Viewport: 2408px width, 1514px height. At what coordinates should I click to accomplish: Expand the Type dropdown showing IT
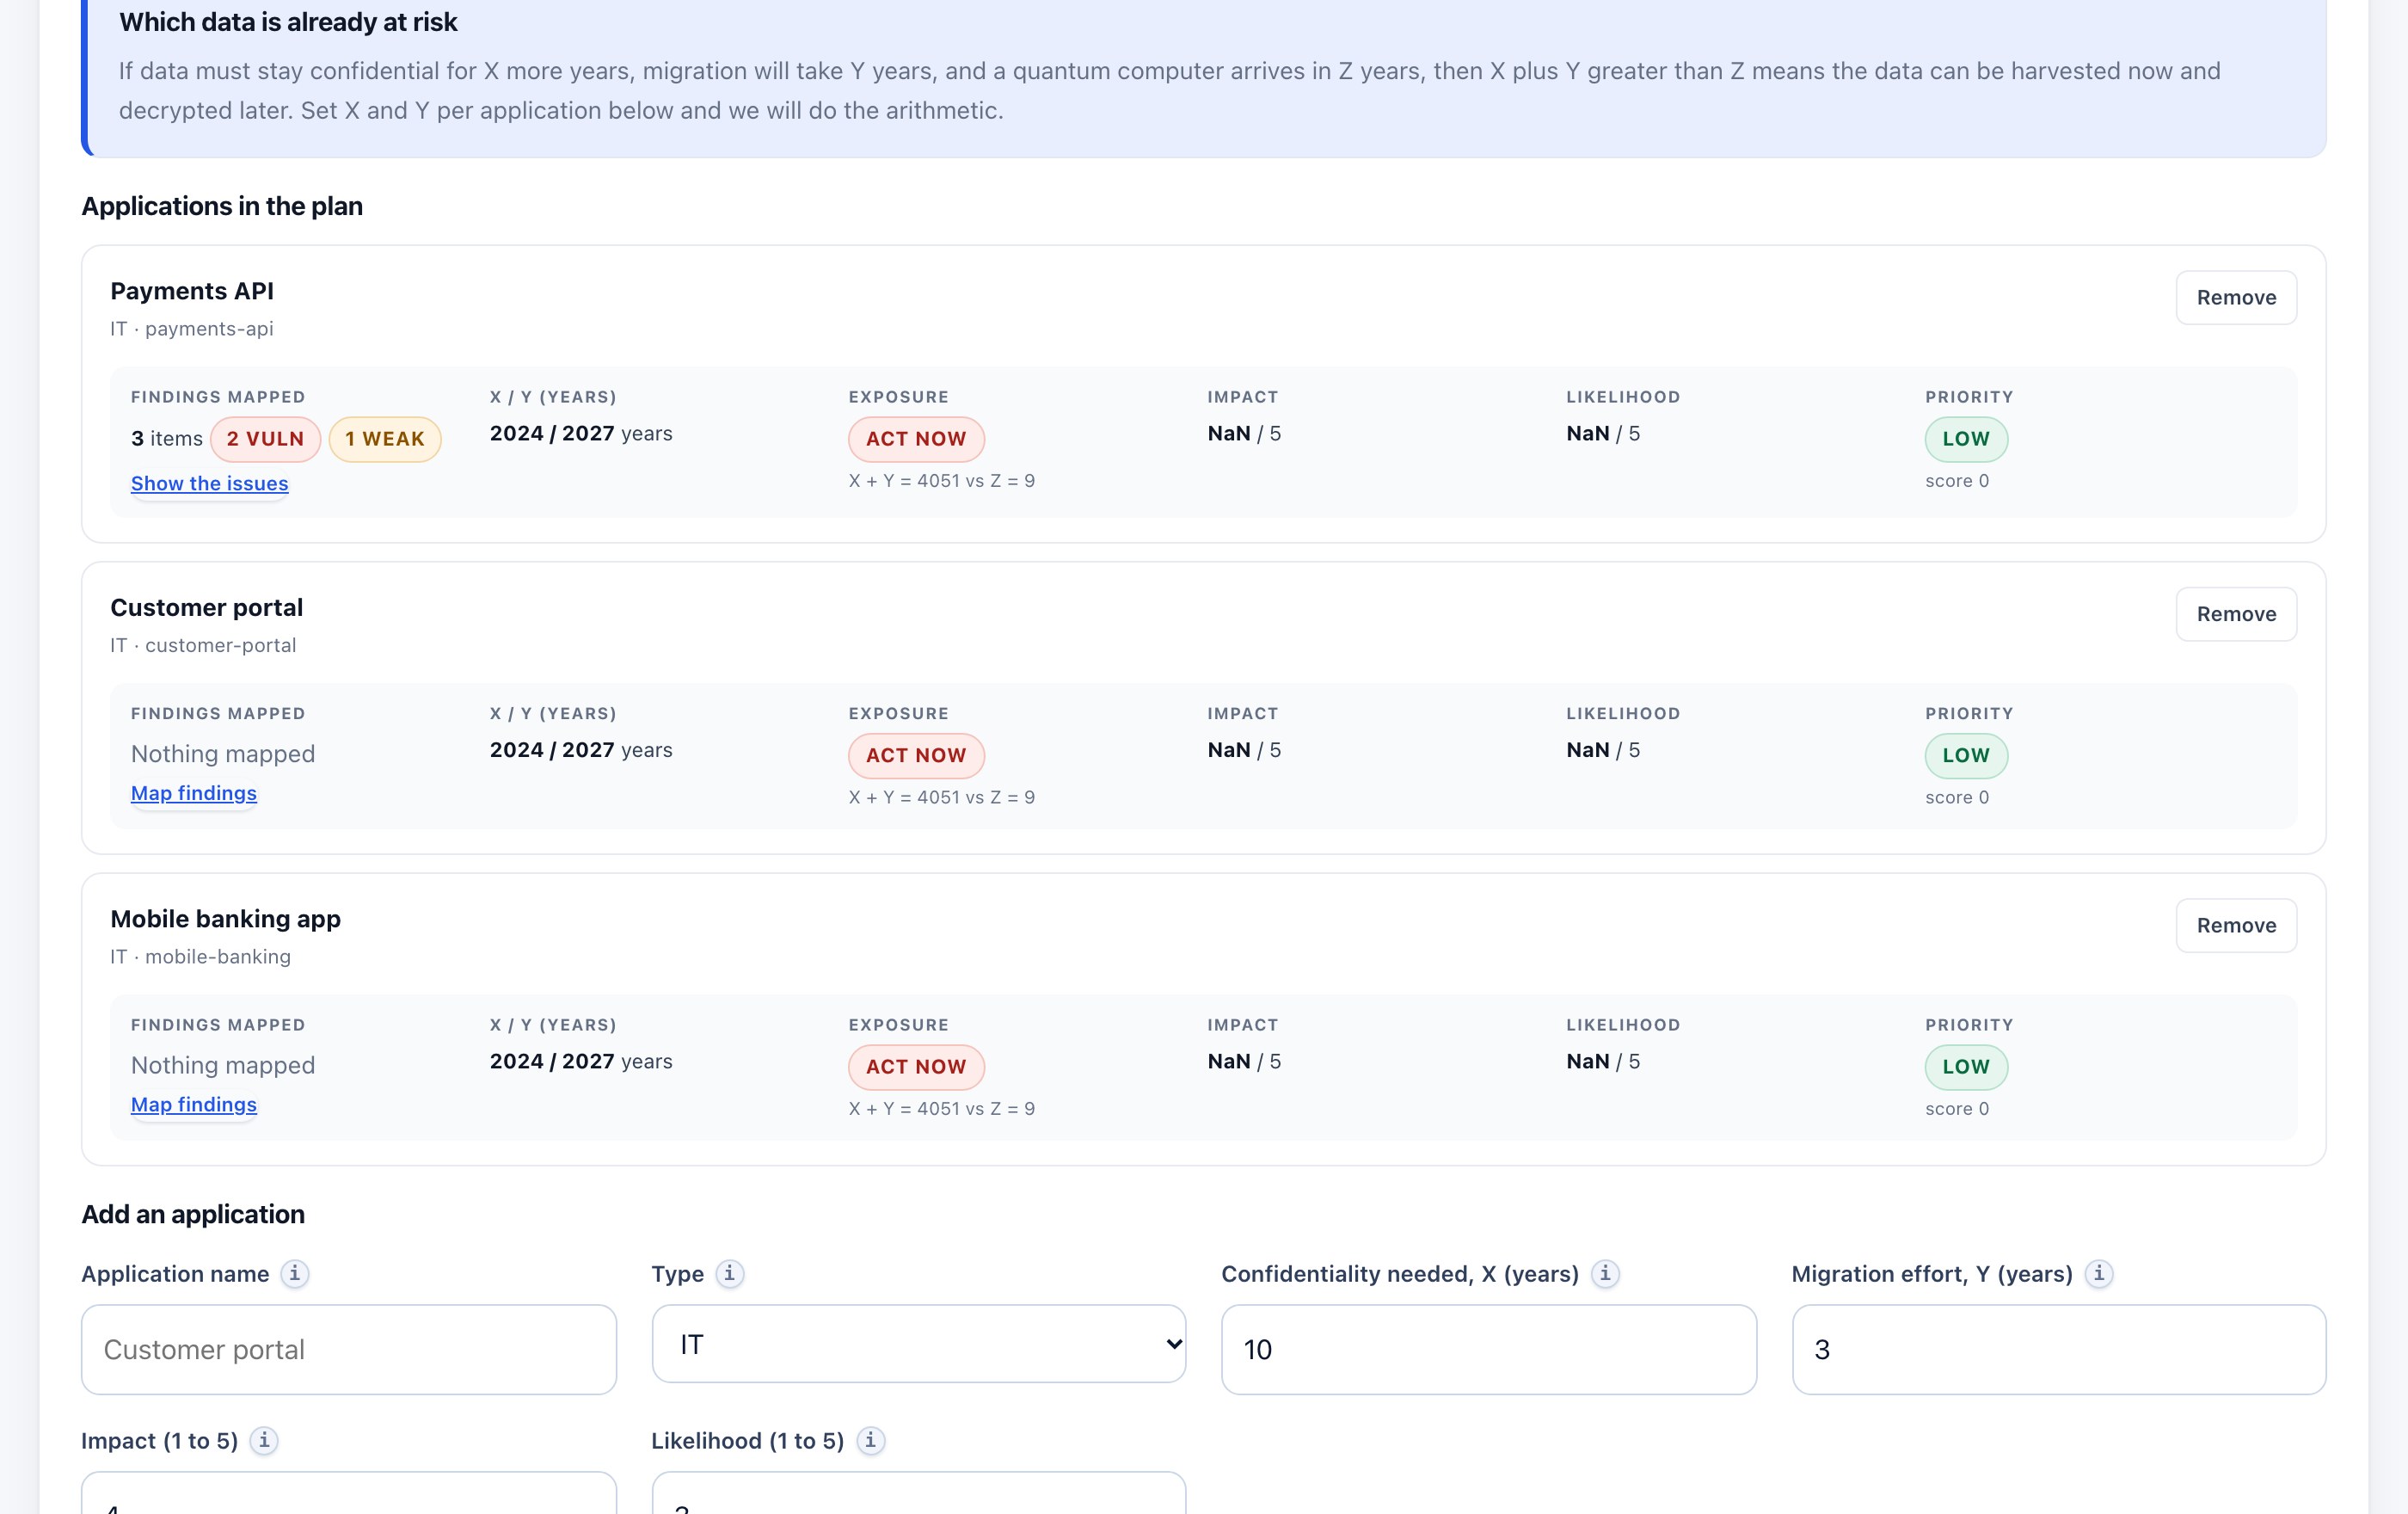click(918, 1344)
